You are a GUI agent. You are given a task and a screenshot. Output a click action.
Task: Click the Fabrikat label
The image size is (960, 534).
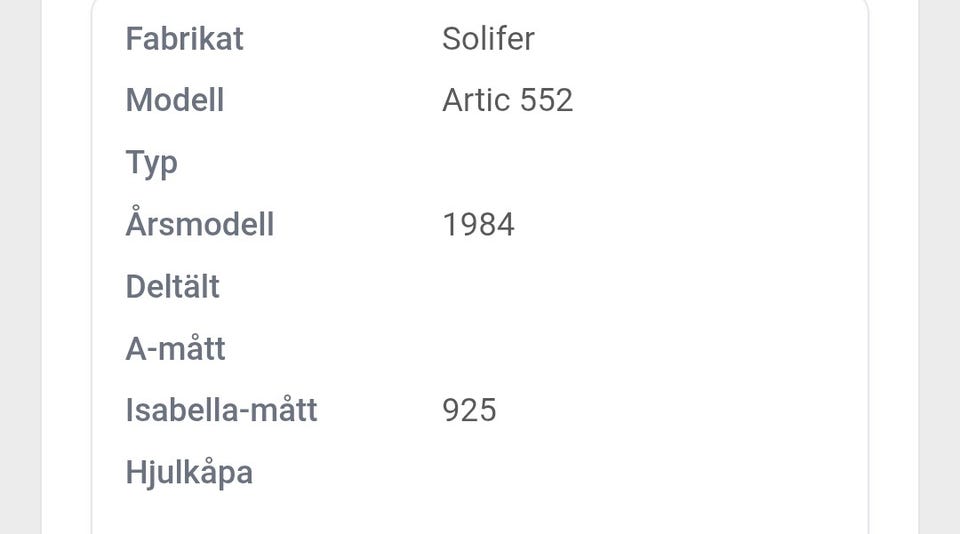pyautogui.click(x=184, y=39)
